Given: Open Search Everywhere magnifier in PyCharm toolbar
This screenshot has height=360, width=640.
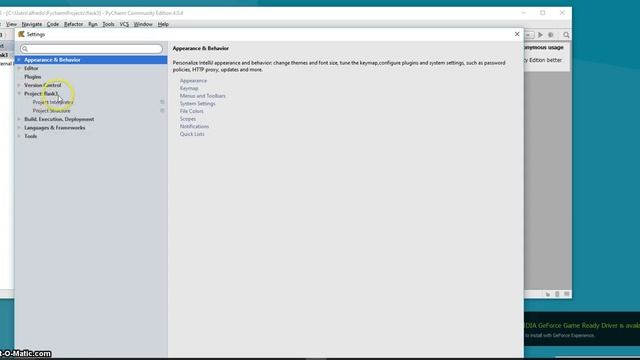Looking at the screenshot, I should (x=566, y=35).
